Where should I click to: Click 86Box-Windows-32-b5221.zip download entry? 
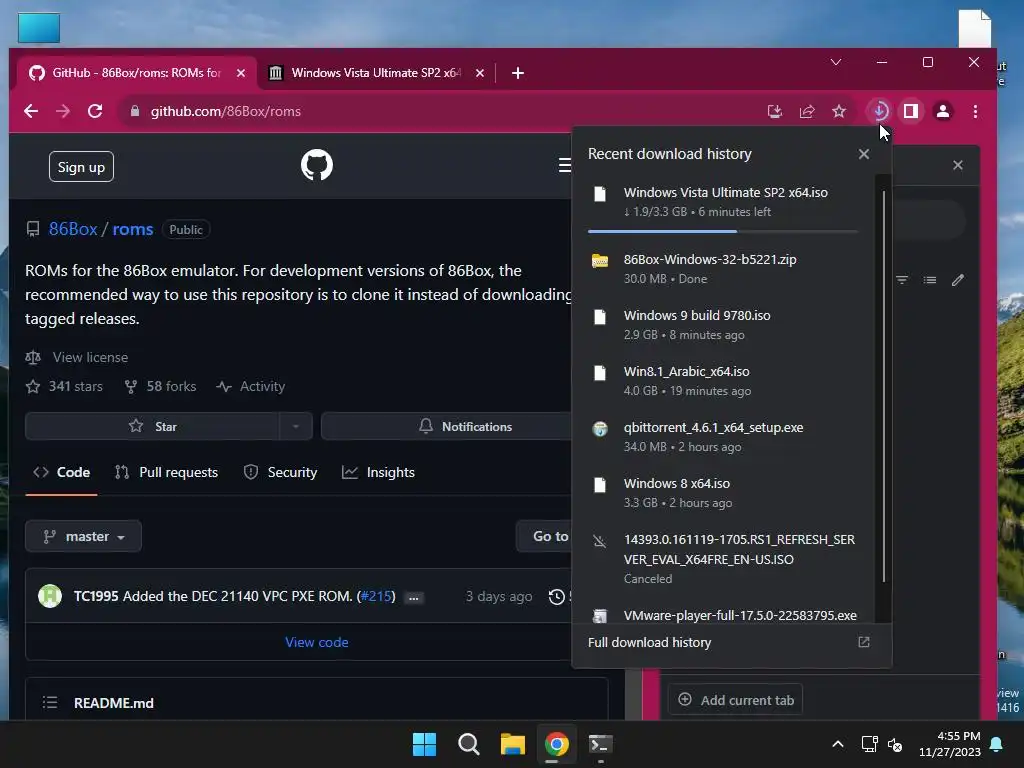point(725,268)
